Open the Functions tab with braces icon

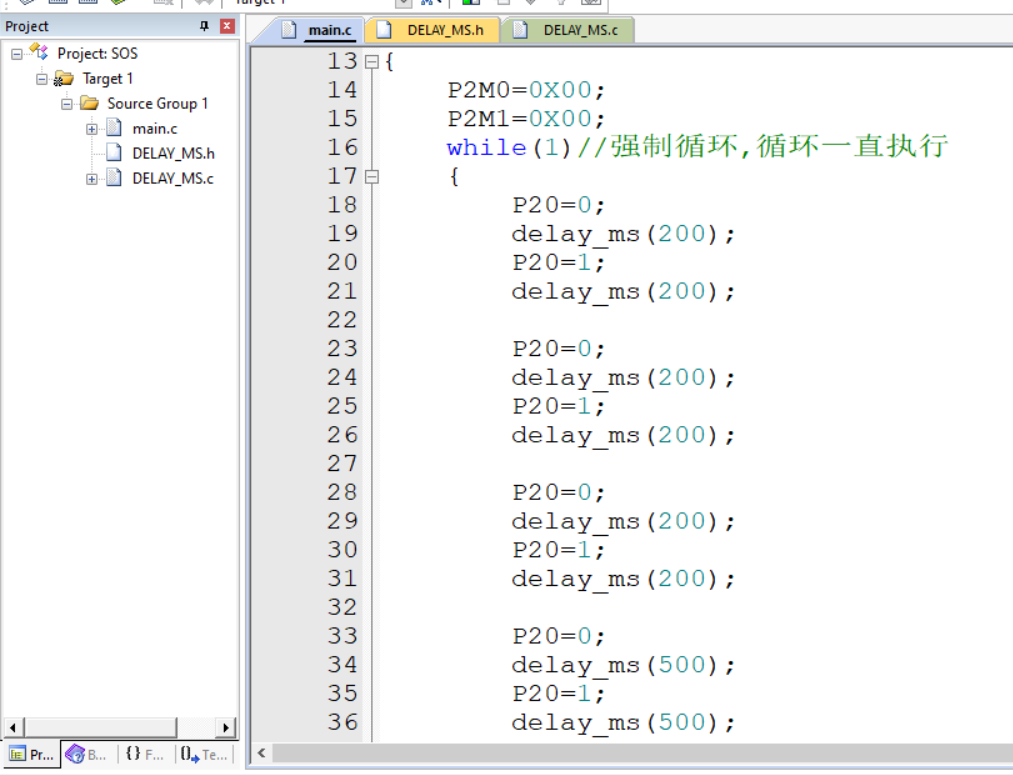coord(145,754)
